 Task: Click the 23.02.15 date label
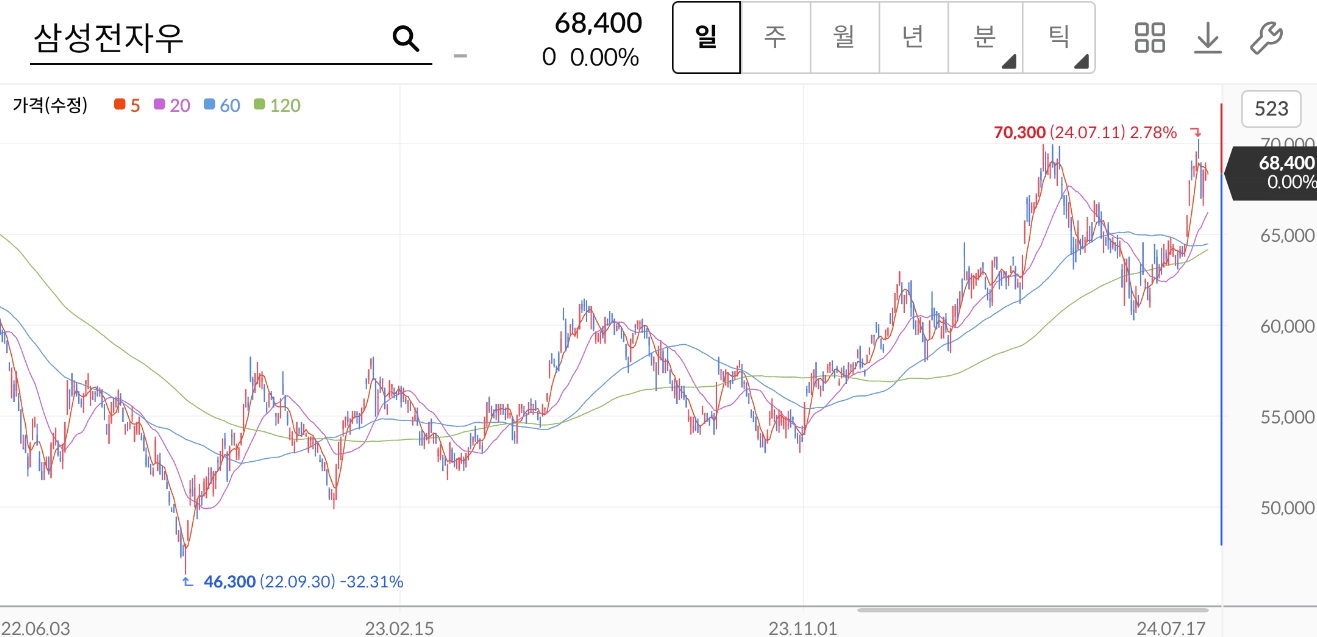point(399,628)
